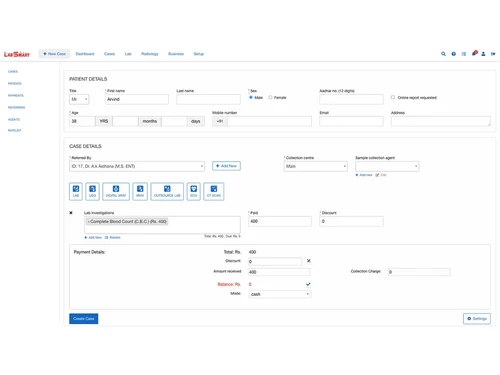Clear discount with X in Payment Details

(309, 261)
